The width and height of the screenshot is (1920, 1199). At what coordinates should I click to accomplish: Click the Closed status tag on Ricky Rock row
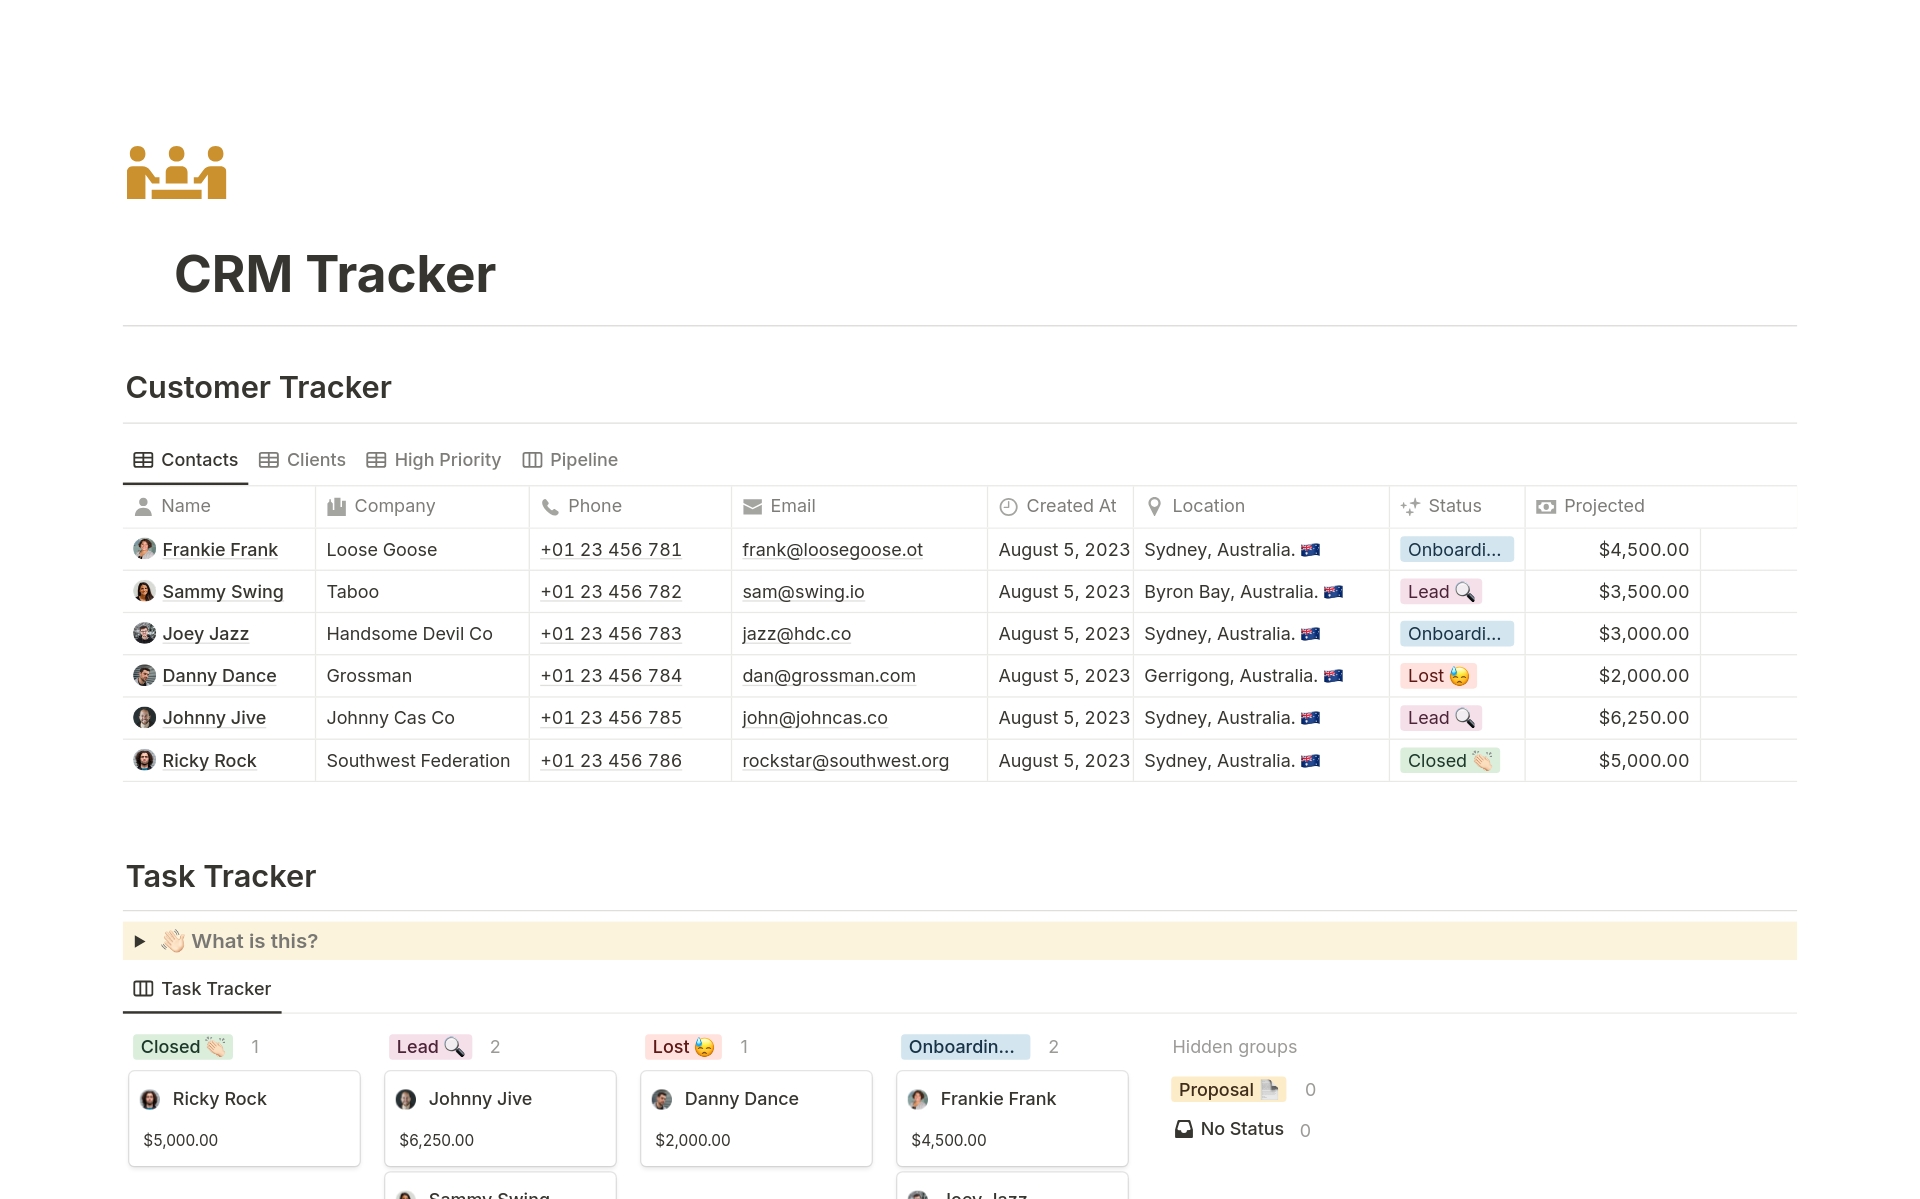1449,760
